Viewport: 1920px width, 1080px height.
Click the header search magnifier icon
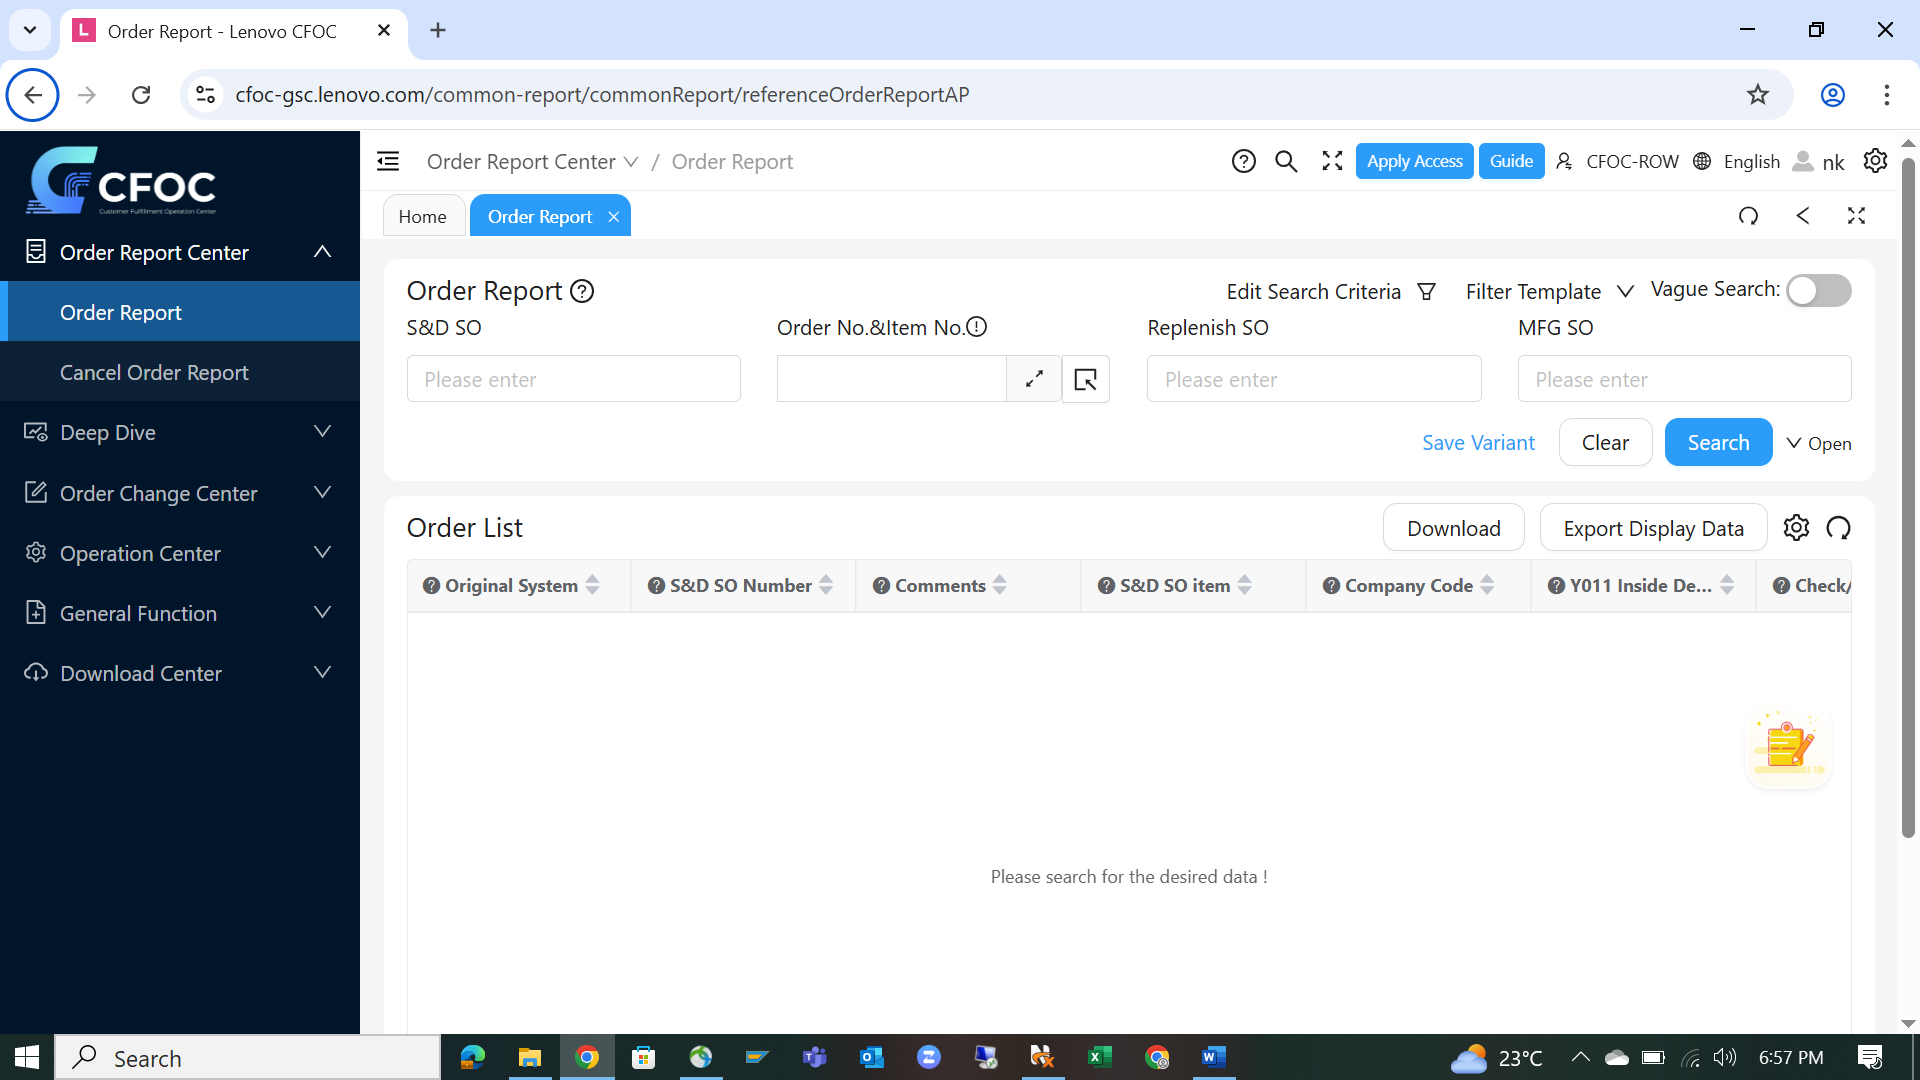pos(1286,161)
